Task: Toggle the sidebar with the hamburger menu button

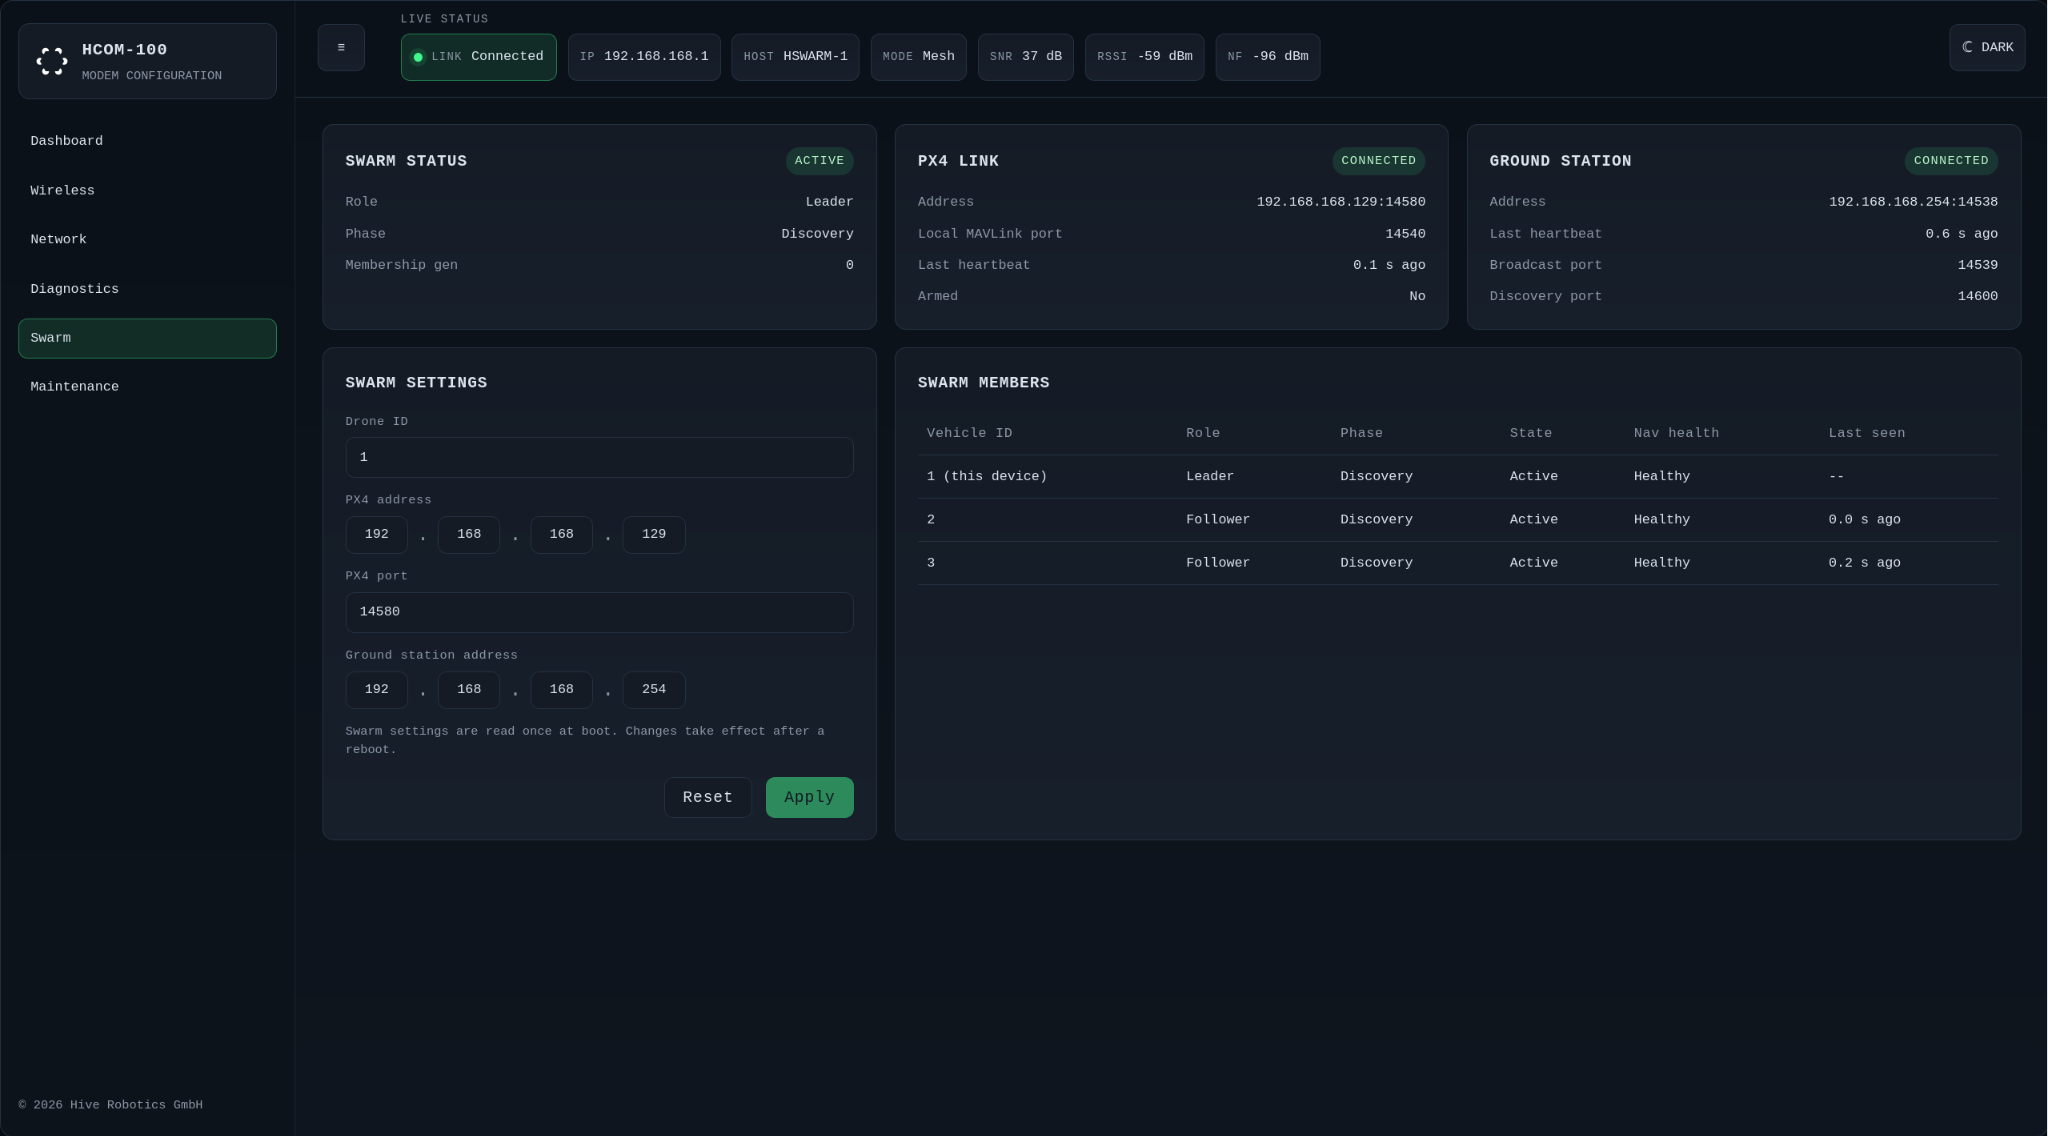Action: (341, 47)
